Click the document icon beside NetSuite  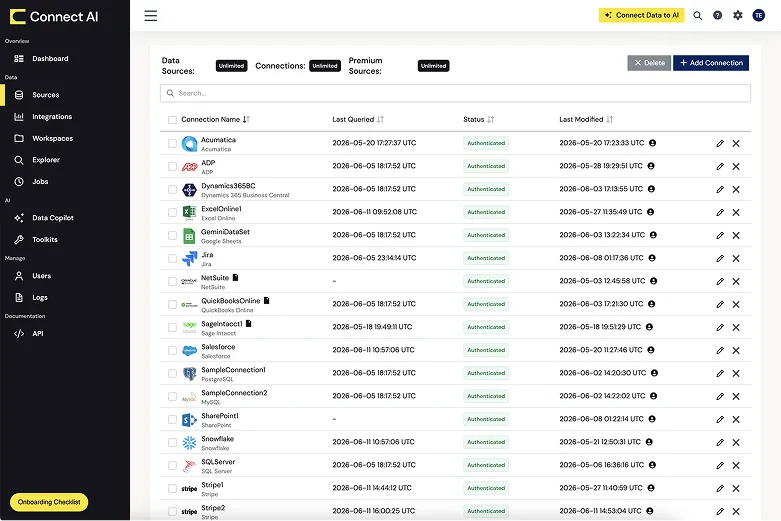pyautogui.click(x=236, y=277)
